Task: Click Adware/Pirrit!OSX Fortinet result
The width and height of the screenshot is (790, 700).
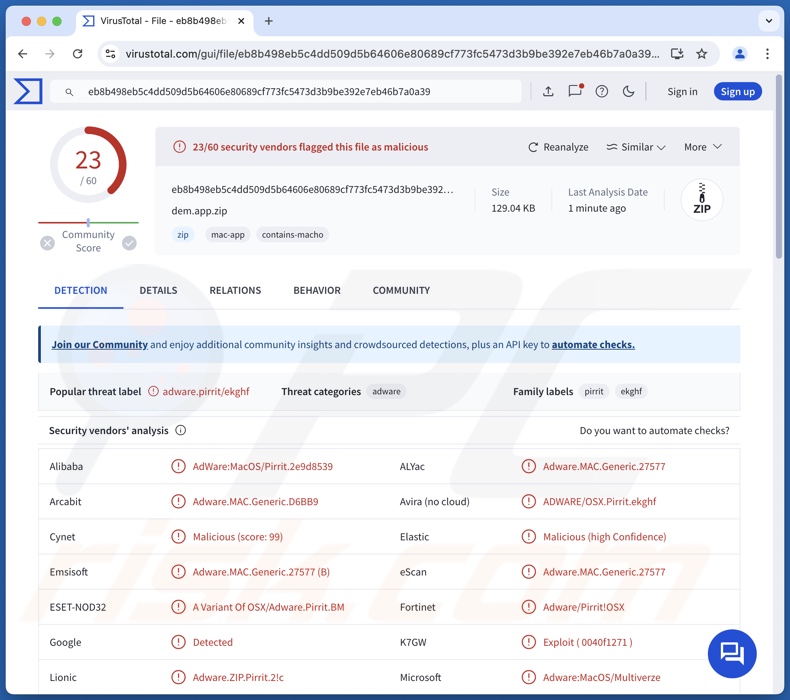Action: point(583,607)
